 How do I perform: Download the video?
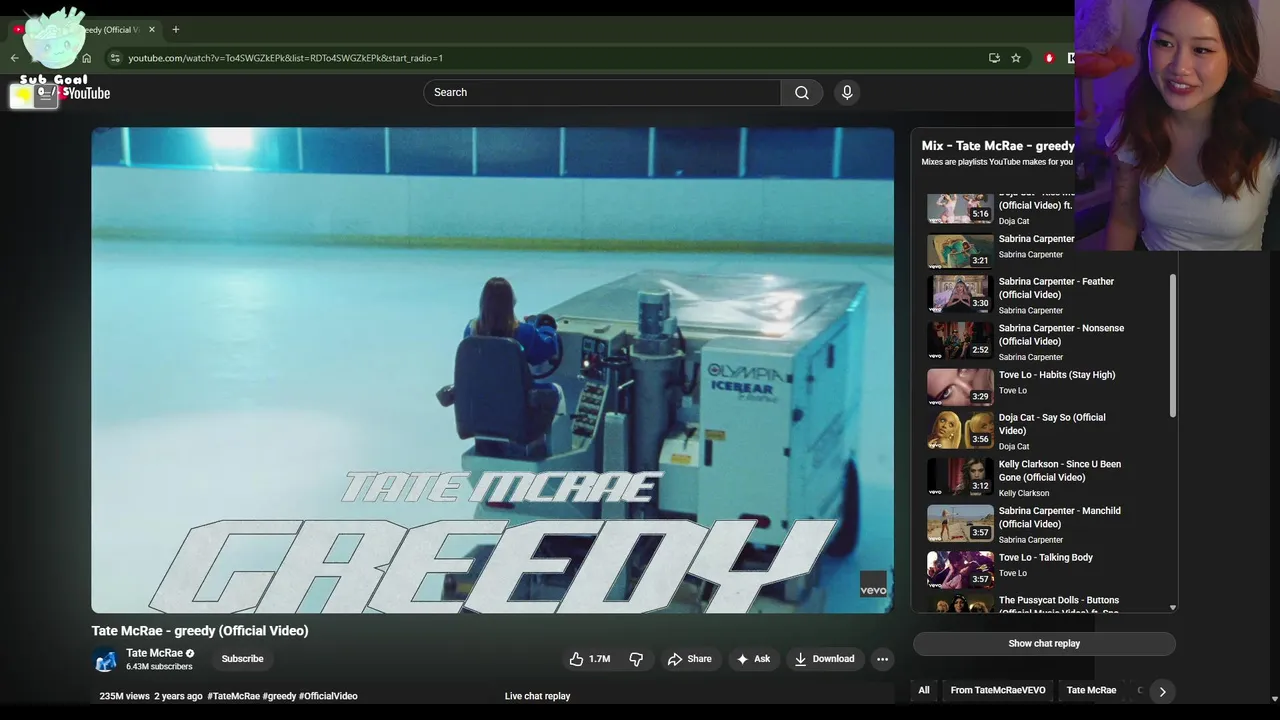(825, 659)
